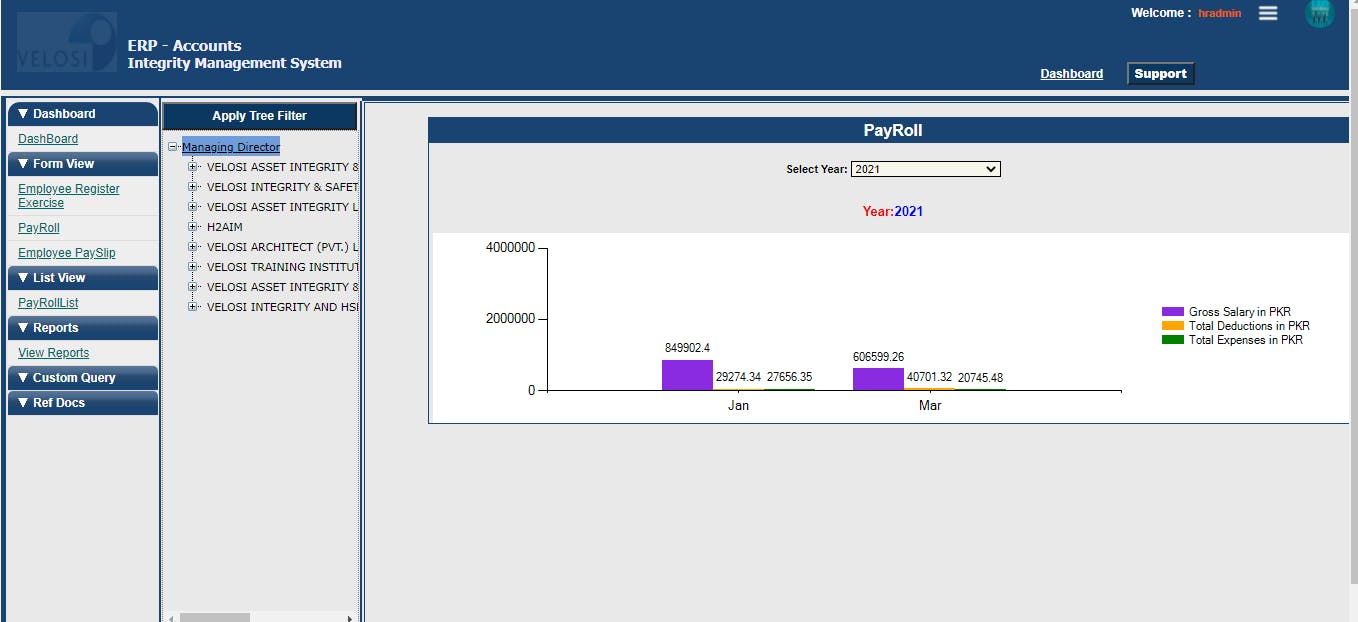Screen dimensions: 1358x622
Task: Click the user profile avatar icon
Action: point(1318,15)
